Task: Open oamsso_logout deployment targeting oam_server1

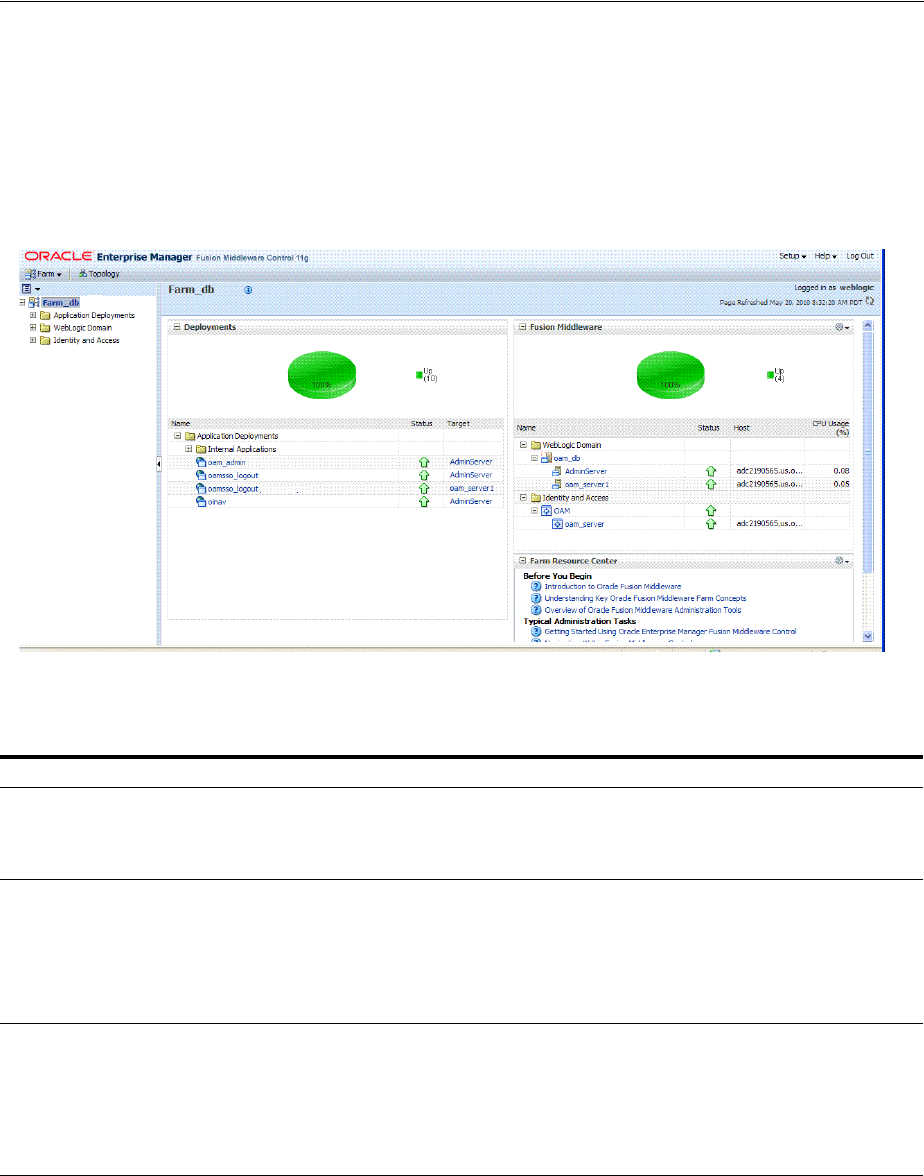Action: click(233, 489)
